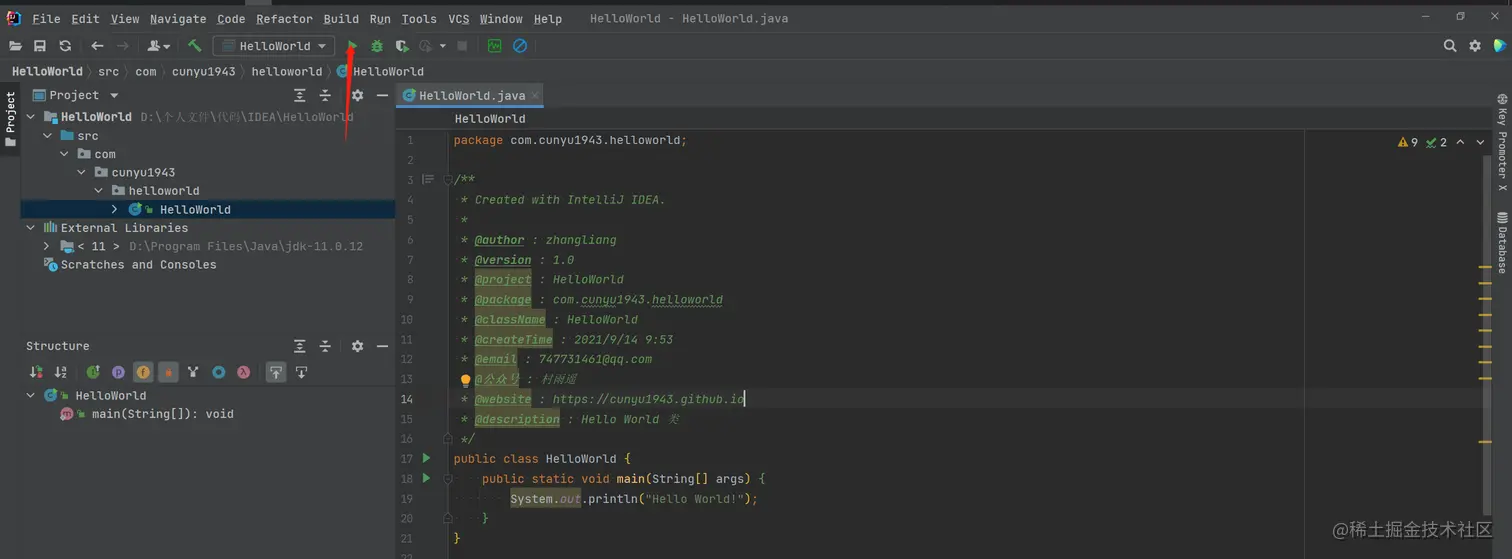Open IDE settings gear at top right
Image resolution: width=1512 pixels, height=559 pixels.
1475,46
